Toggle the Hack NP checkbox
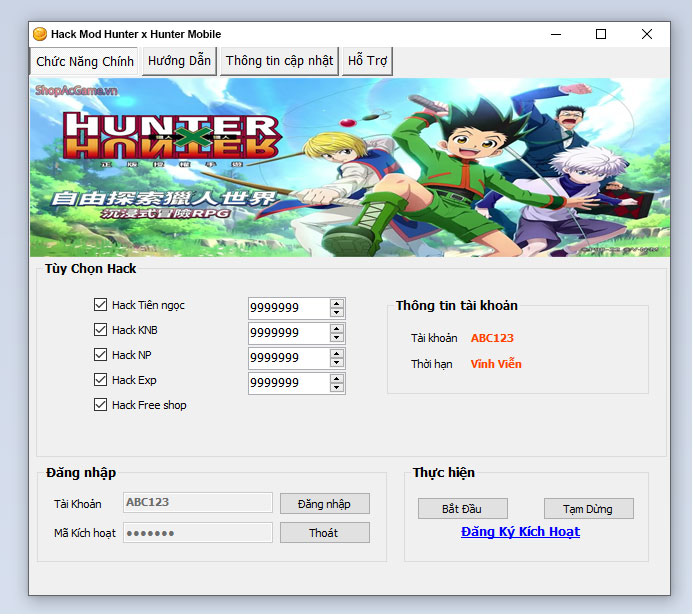The width and height of the screenshot is (693, 616). pos(100,355)
